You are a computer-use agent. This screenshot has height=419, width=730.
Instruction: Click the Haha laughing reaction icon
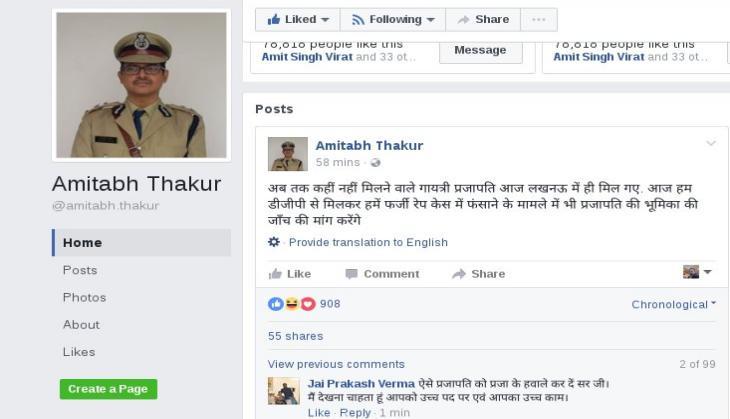click(292, 304)
